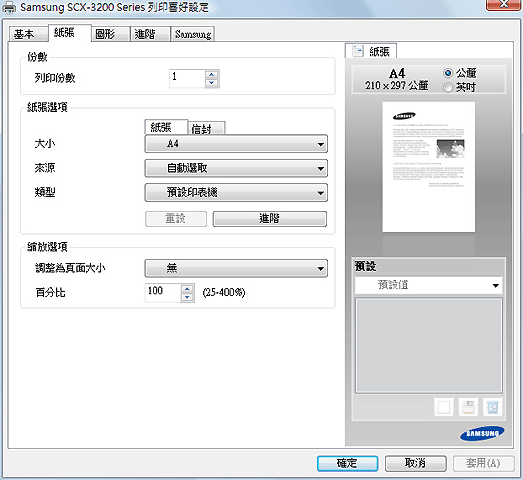The image size is (523, 480).
Task: Click the 210 x 297 公釐 size text
Action: [x=397, y=86]
